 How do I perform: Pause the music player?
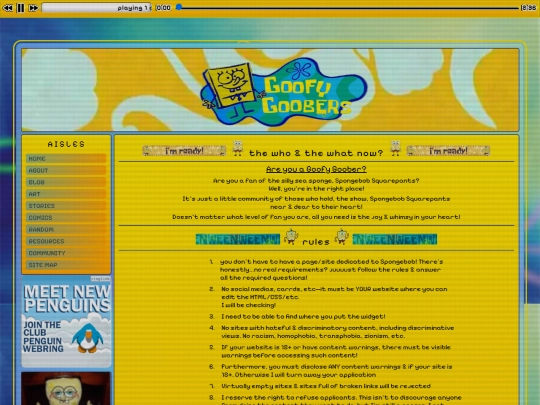click(21, 8)
